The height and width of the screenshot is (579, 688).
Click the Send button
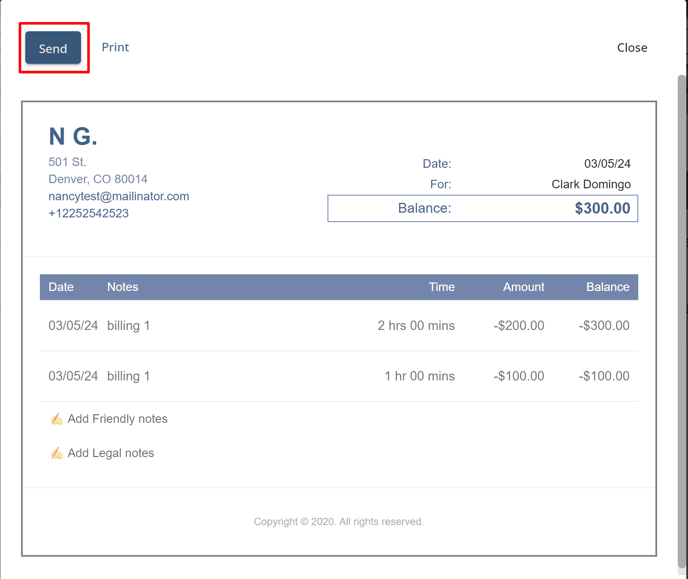tap(53, 48)
